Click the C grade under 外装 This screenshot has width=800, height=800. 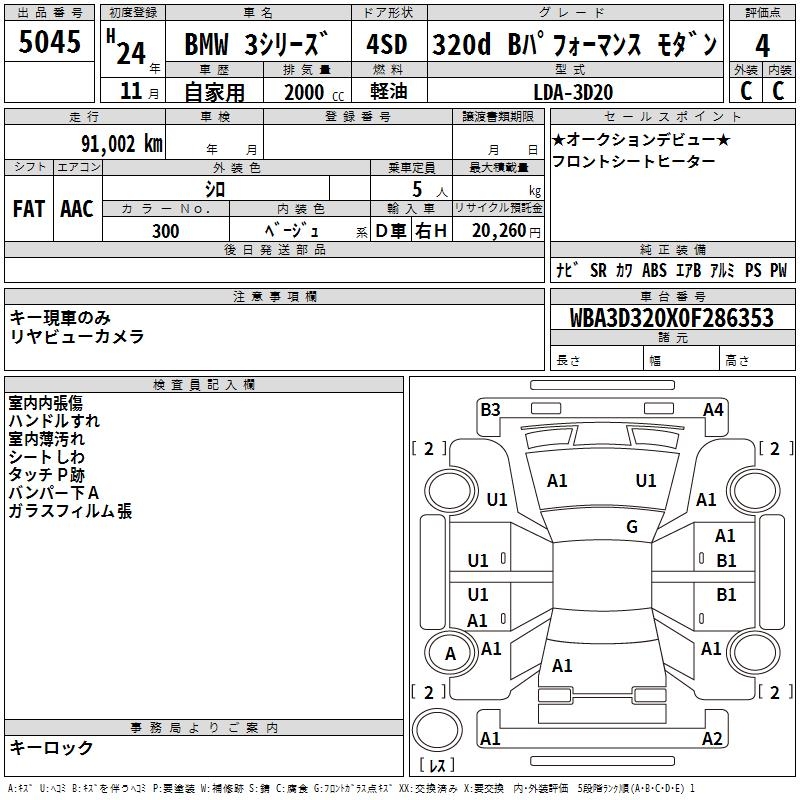(746, 91)
